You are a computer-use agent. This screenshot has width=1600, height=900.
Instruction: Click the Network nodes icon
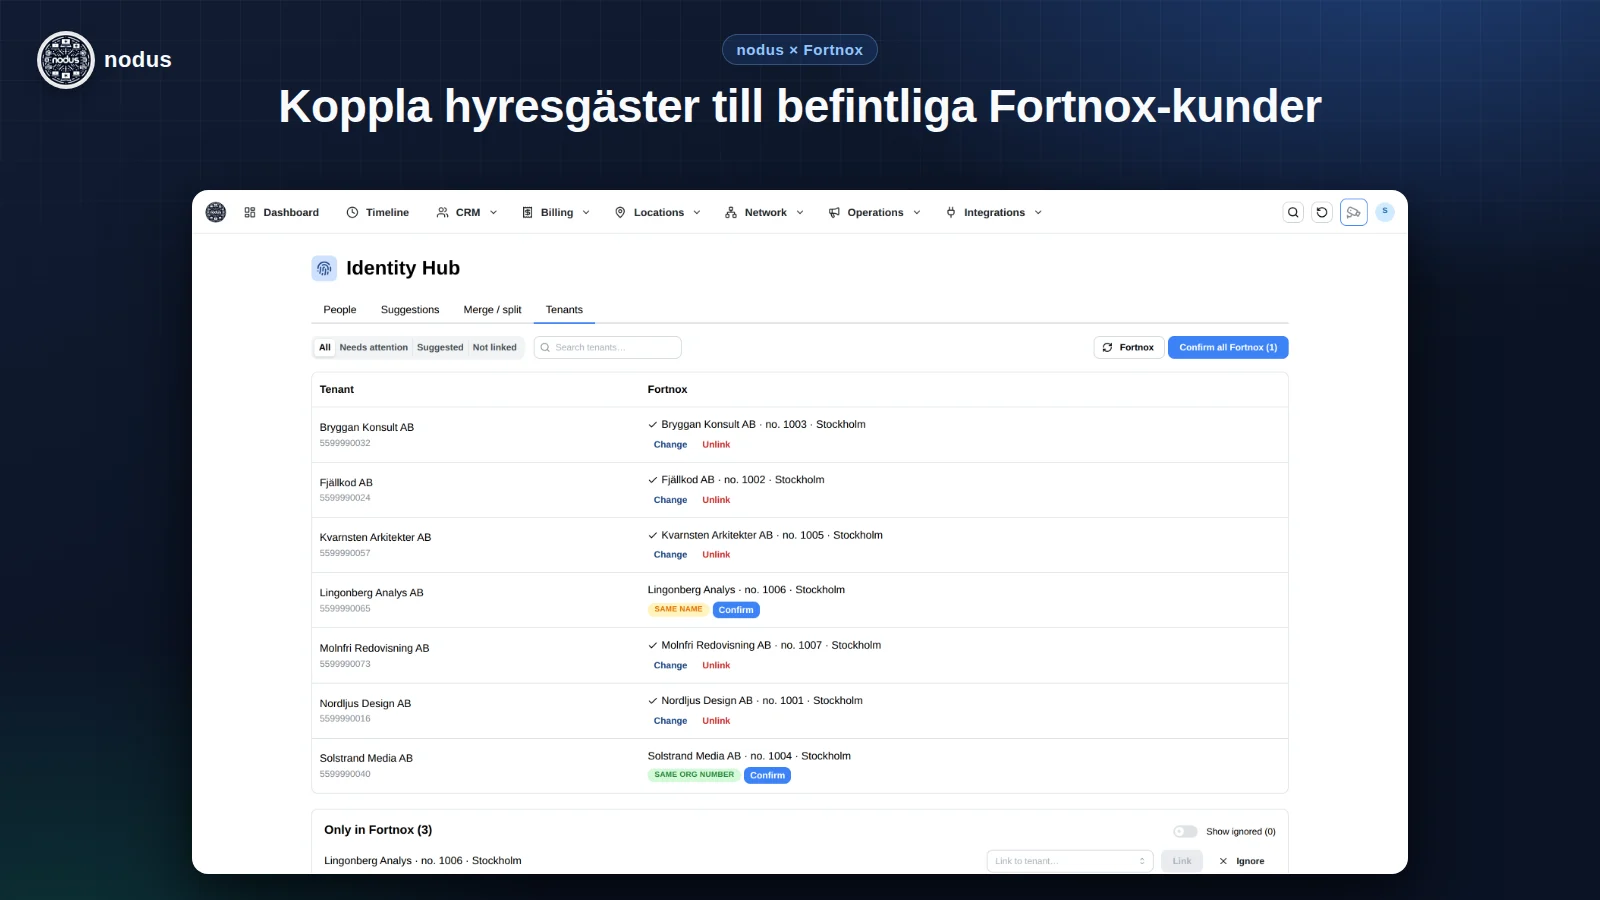(731, 212)
